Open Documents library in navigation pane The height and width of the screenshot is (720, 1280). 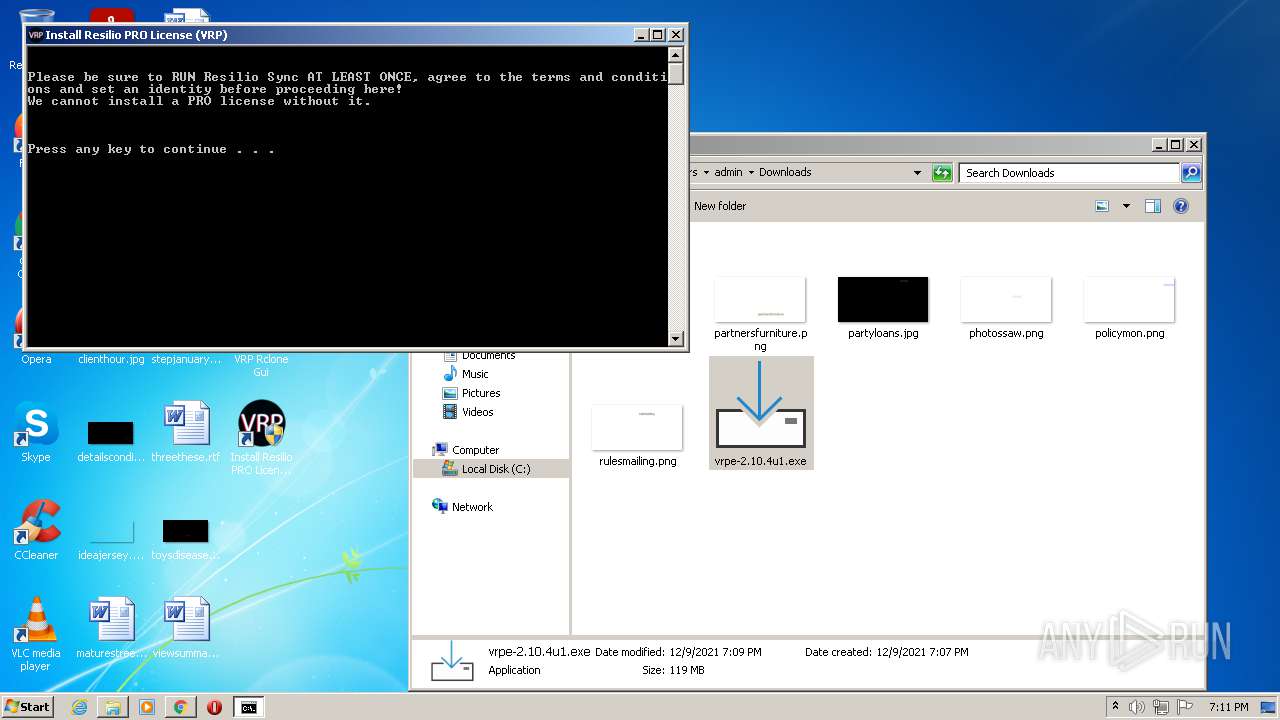click(x=488, y=355)
